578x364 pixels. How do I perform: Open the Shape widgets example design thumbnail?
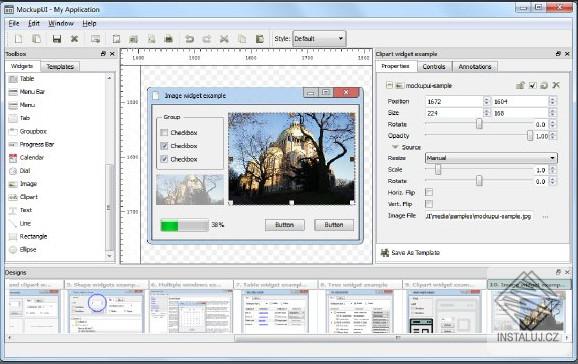(x=106, y=311)
